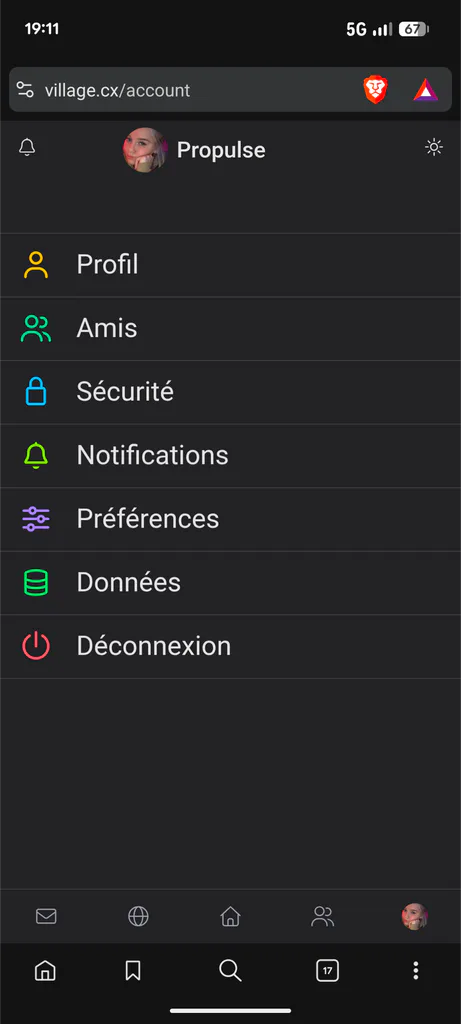Tap account avatar in bottom navigation
This screenshot has height=1024, width=461.
point(415,916)
